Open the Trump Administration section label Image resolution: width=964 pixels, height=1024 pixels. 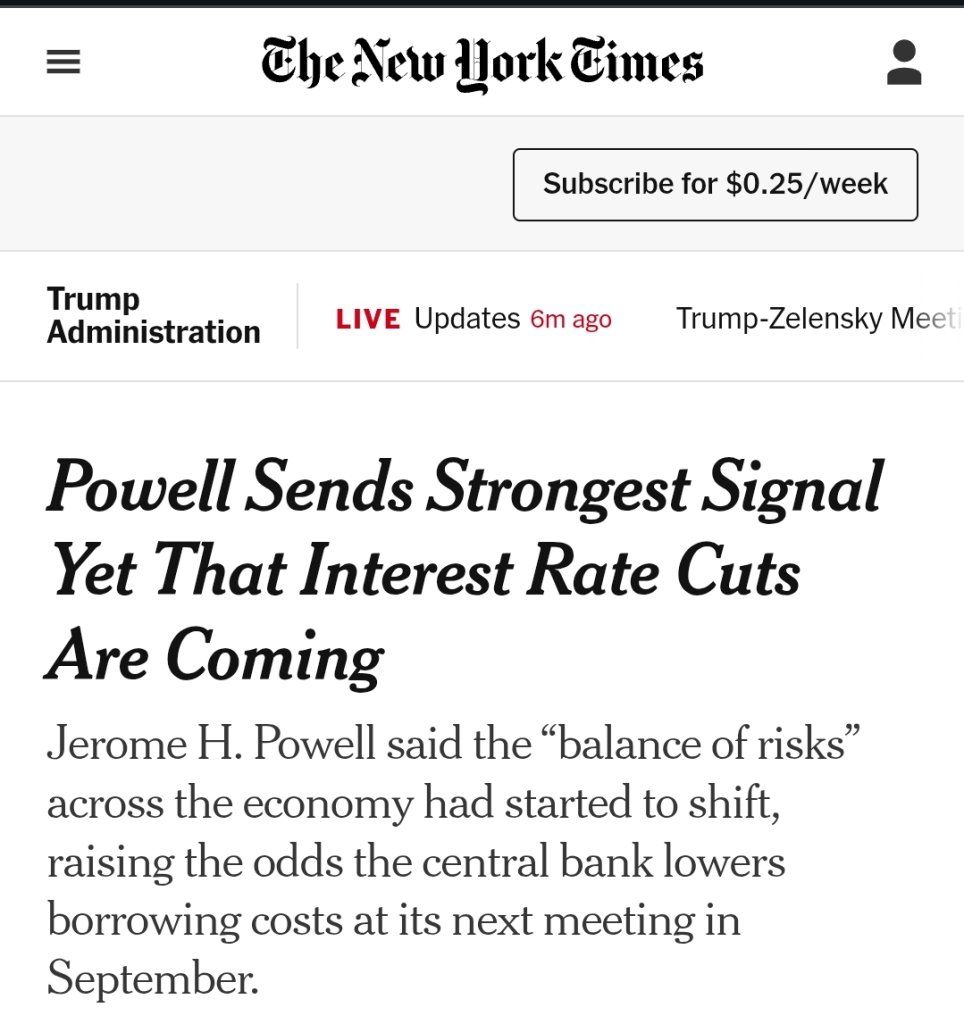click(x=153, y=315)
